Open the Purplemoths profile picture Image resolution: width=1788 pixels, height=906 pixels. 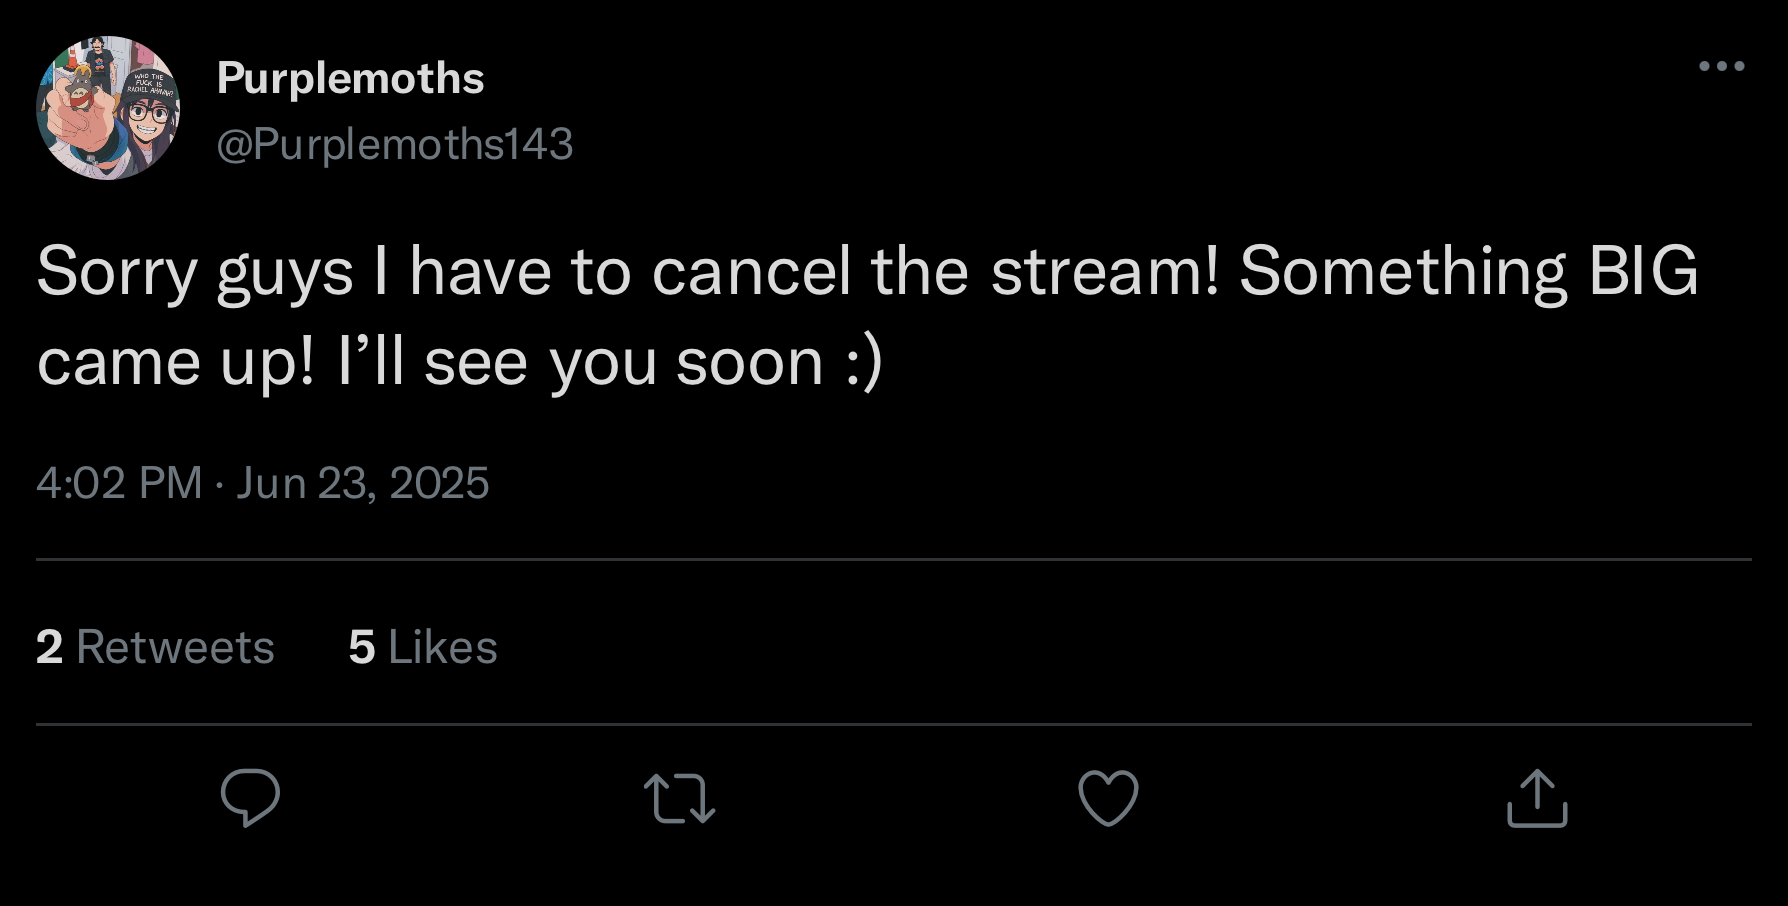[108, 108]
